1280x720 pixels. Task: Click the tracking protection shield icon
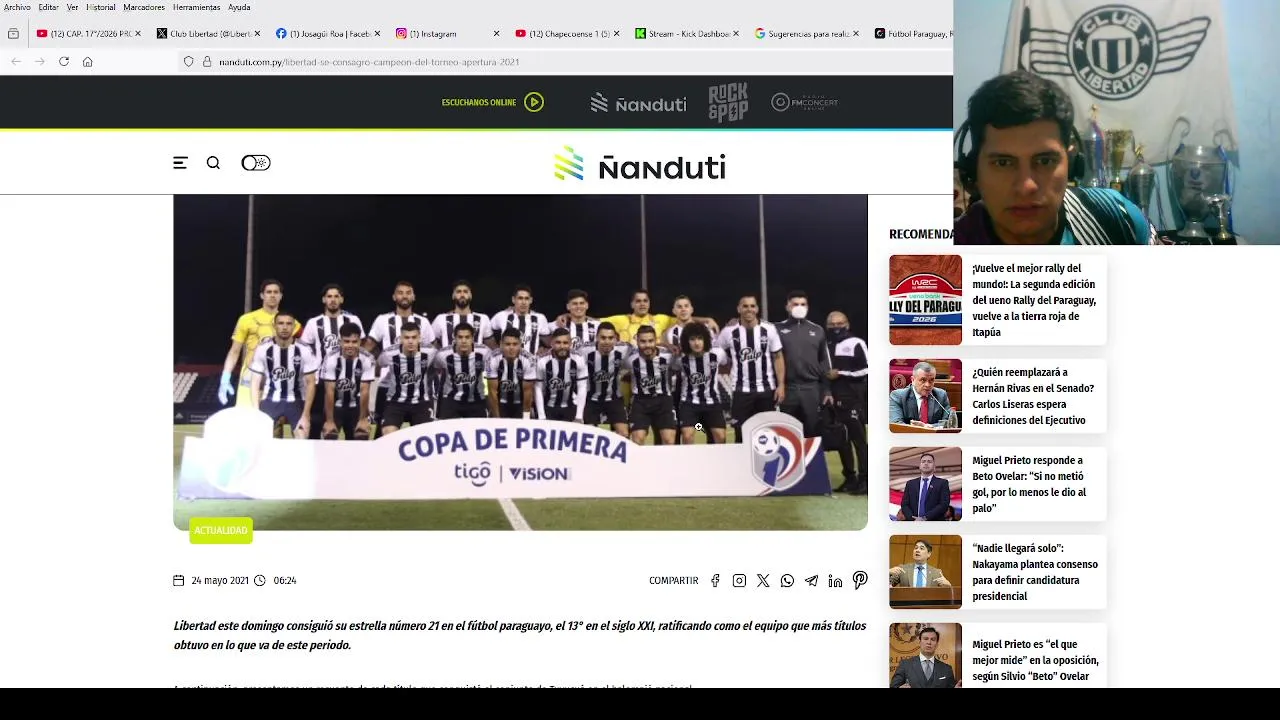click(188, 61)
